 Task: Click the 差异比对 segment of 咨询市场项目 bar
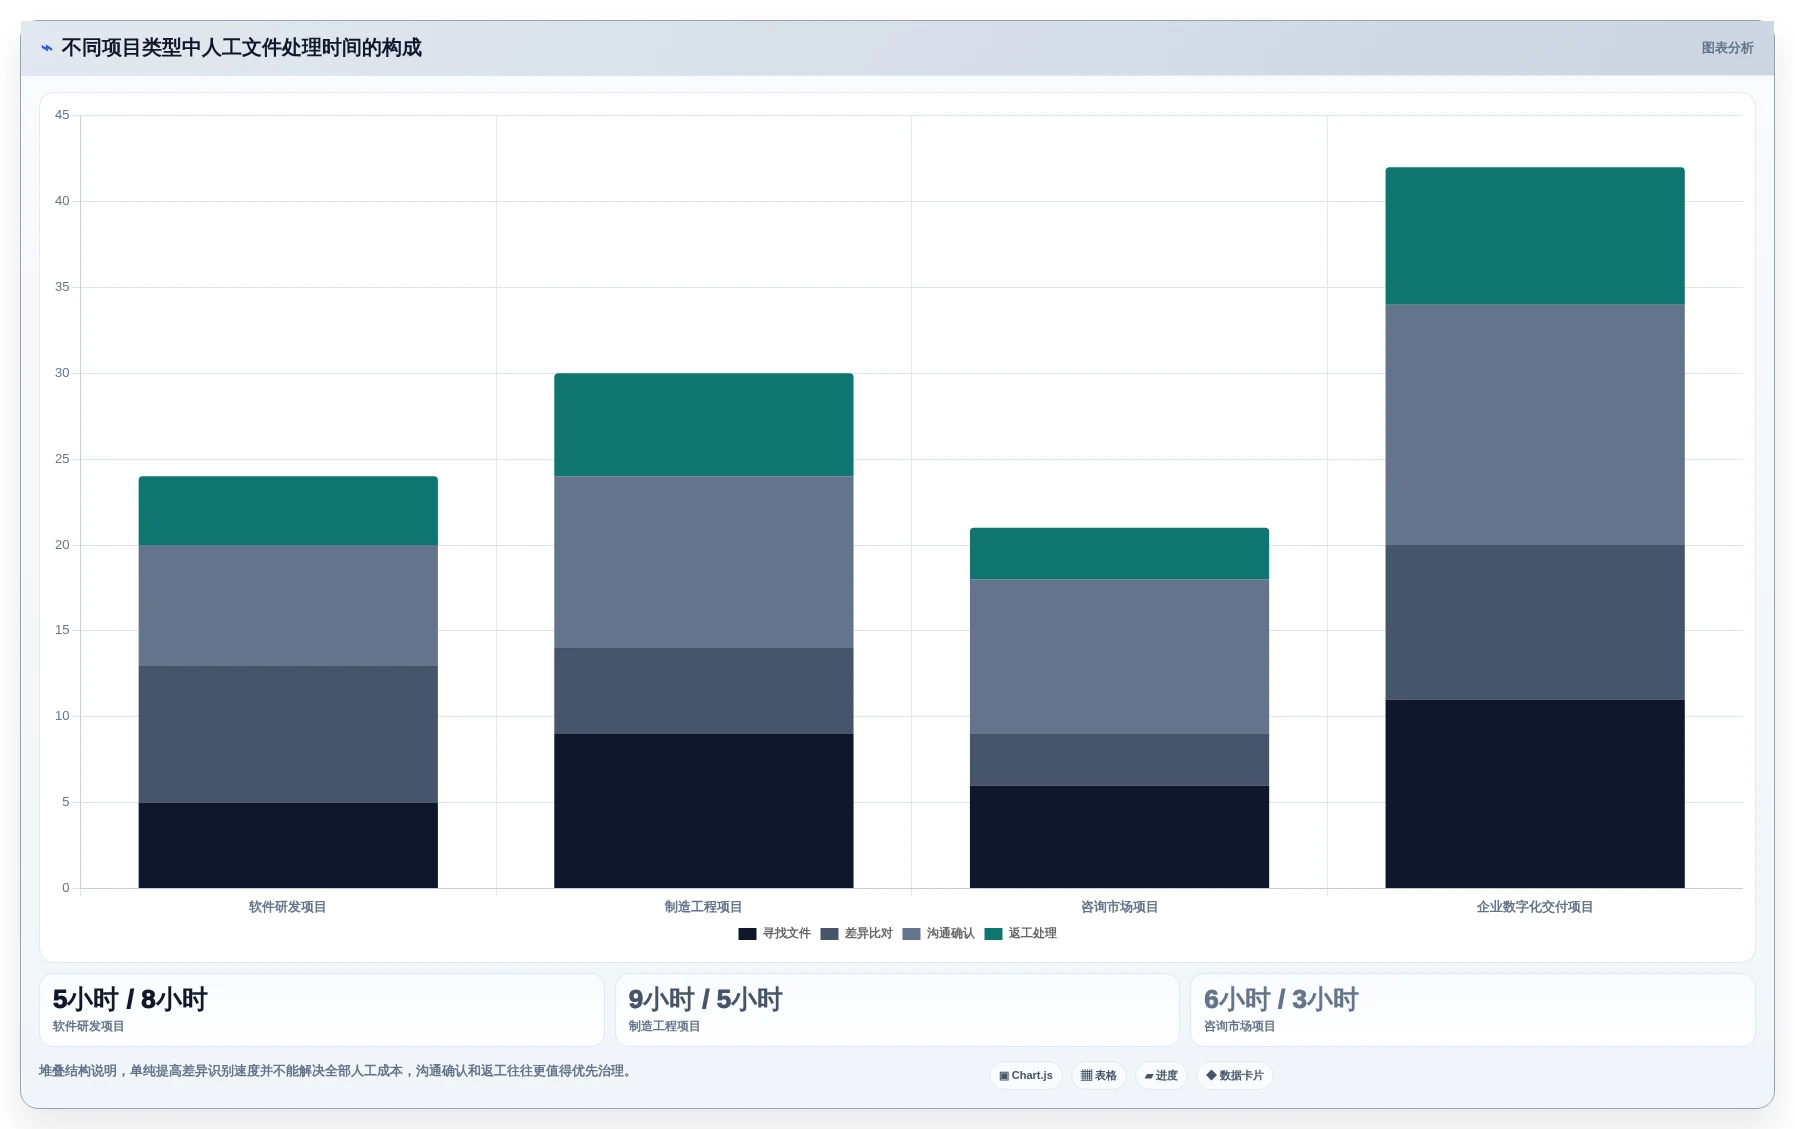[x=1119, y=760]
